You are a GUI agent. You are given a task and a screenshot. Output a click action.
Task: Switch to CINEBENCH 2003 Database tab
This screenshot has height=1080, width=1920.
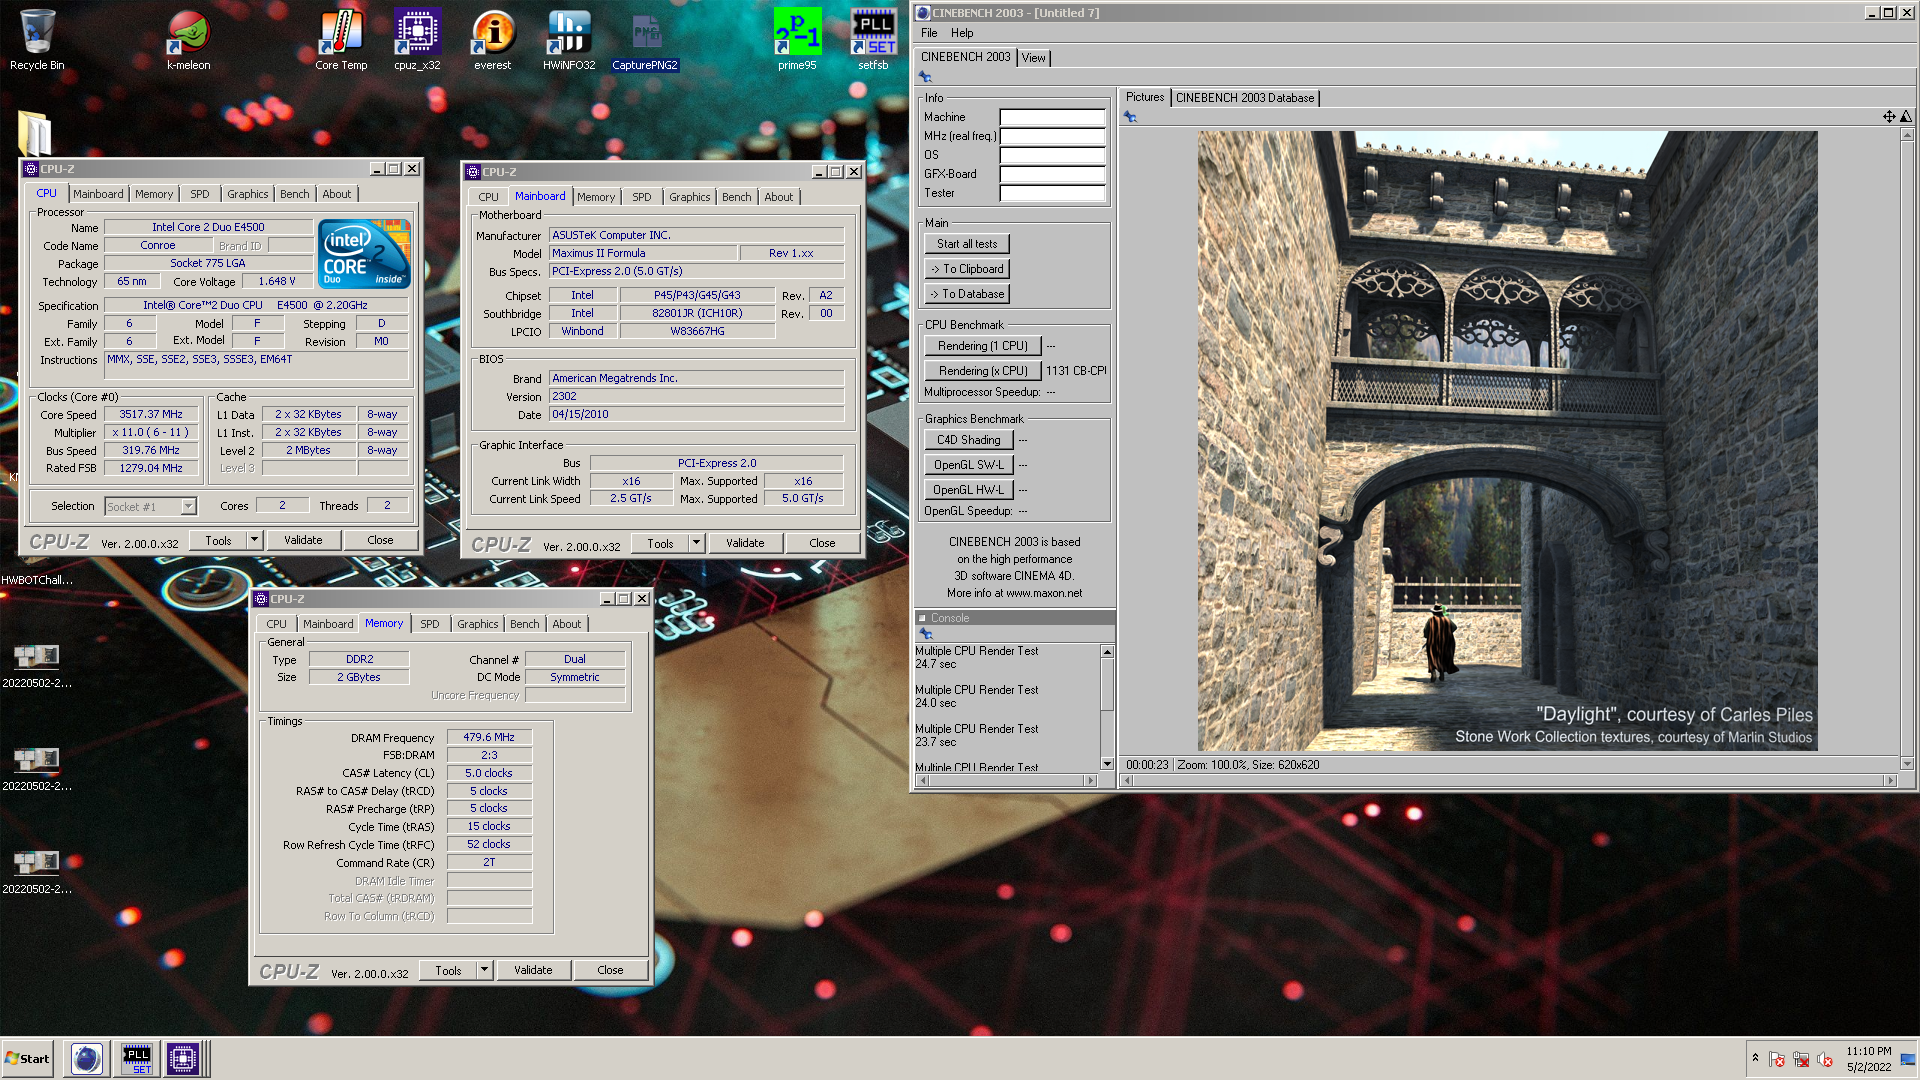[x=1245, y=98]
